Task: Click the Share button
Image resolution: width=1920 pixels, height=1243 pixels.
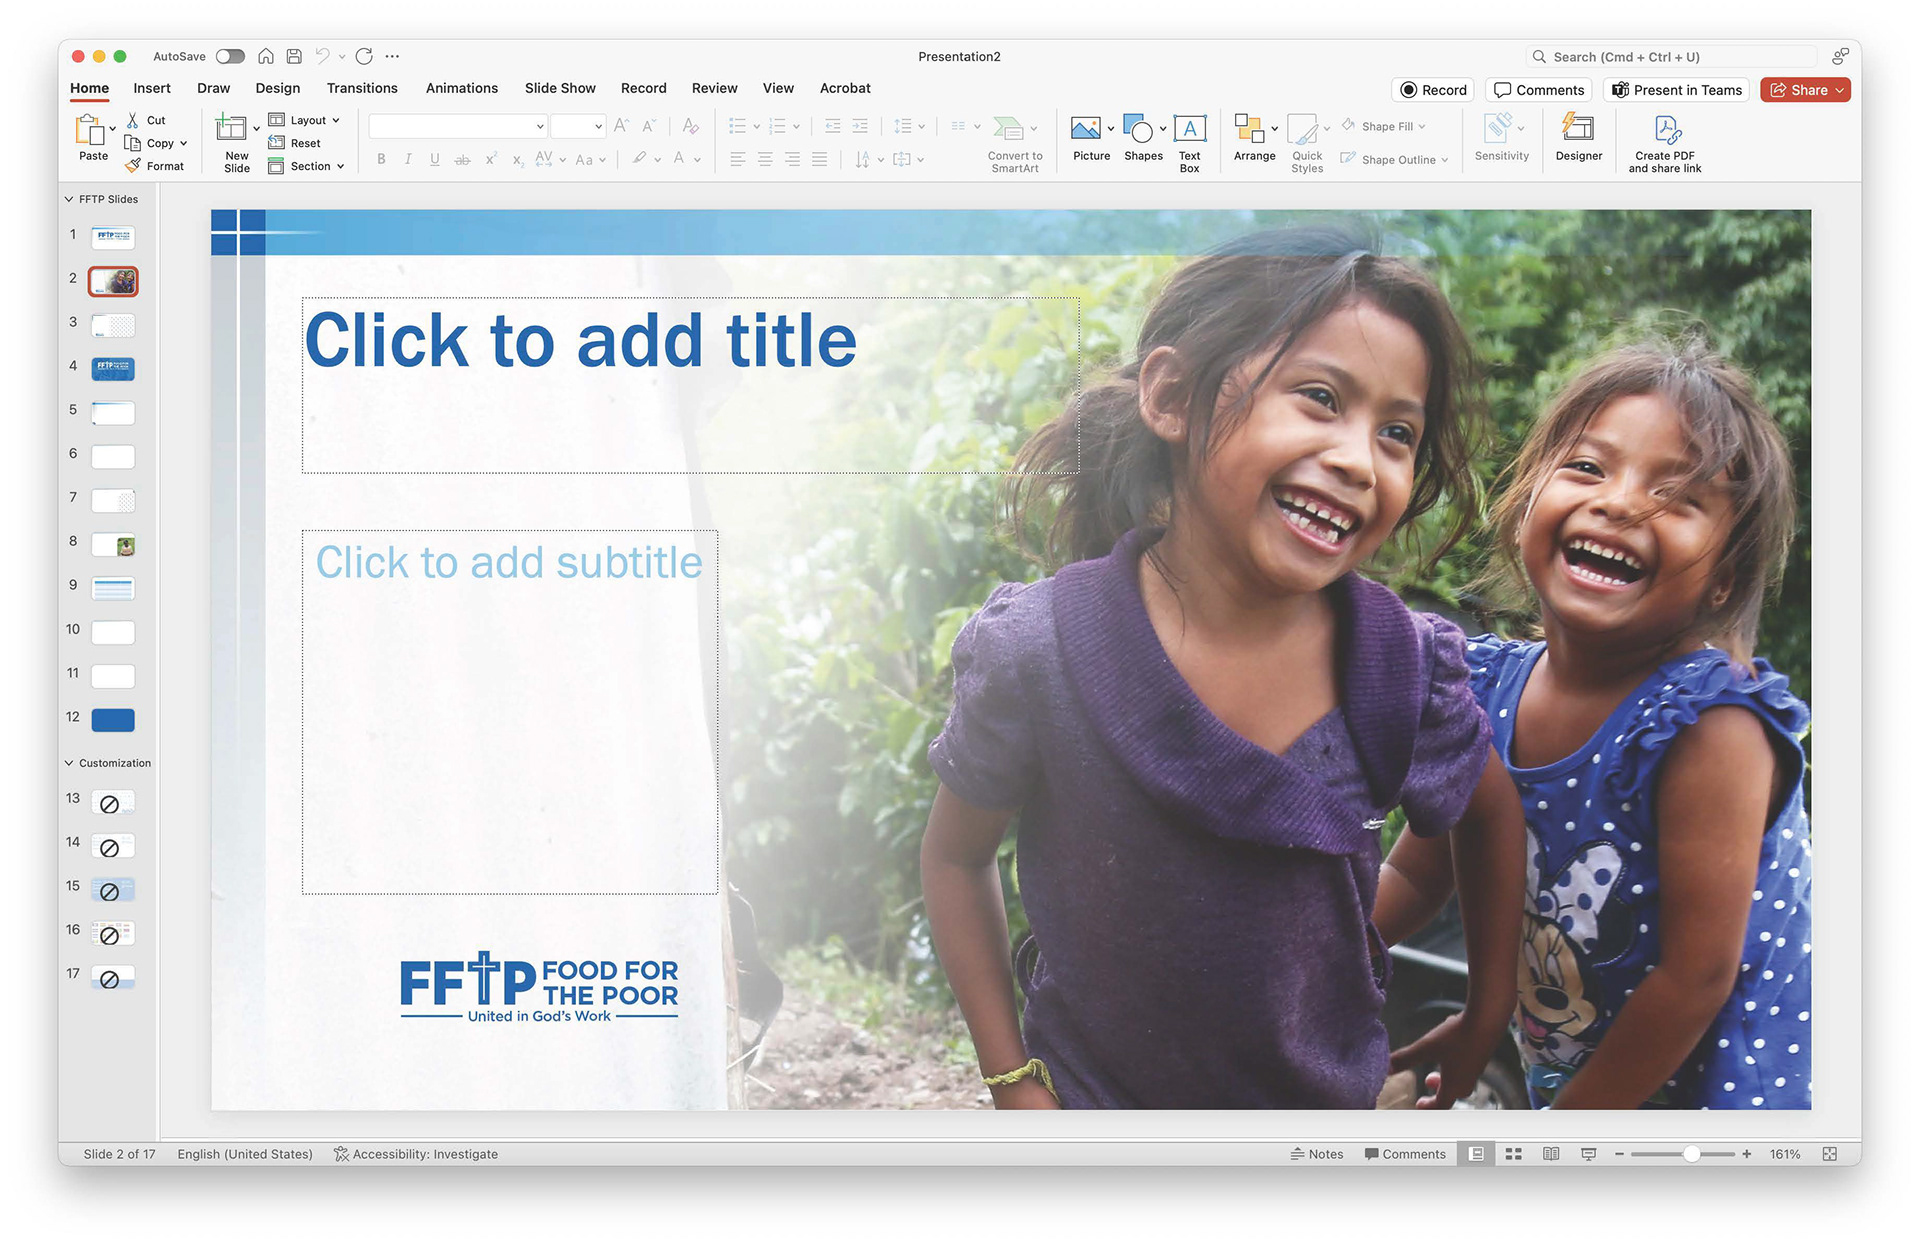Action: 1800,90
